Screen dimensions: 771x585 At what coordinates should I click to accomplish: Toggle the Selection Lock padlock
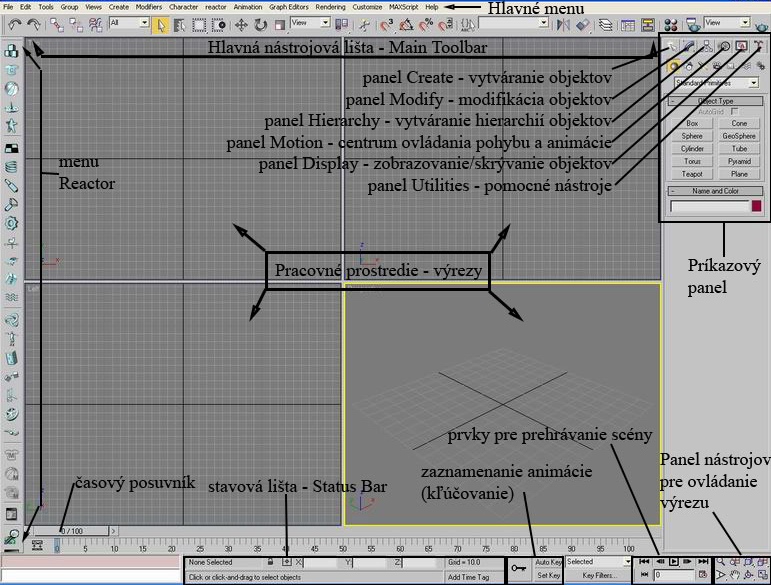[270, 561]
